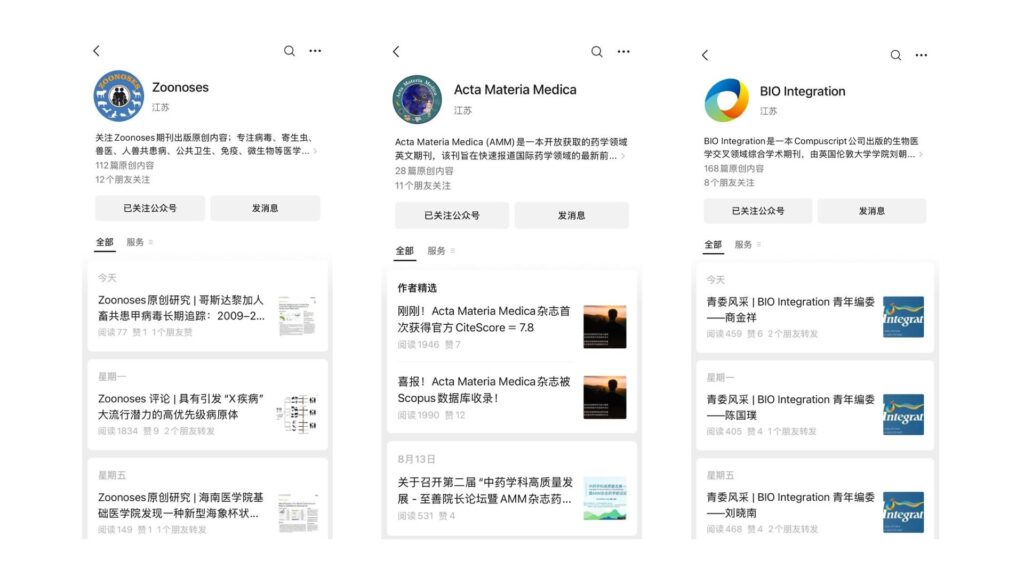Select the 全部 tab in Zoonoses
1024x576 pixels.
[x=104, y=242]
